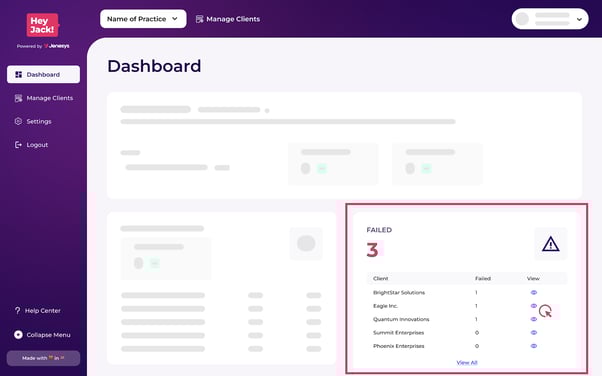Click the Quantum Innovations client row
This screenshot has height=376, width=602.
click(x=466, y=319)
